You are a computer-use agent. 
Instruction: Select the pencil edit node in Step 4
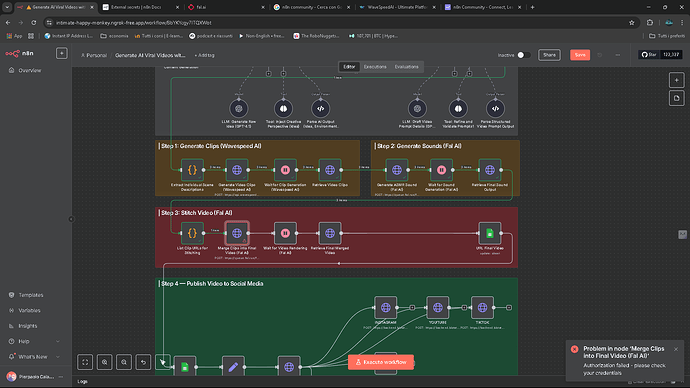click(233, 366)
